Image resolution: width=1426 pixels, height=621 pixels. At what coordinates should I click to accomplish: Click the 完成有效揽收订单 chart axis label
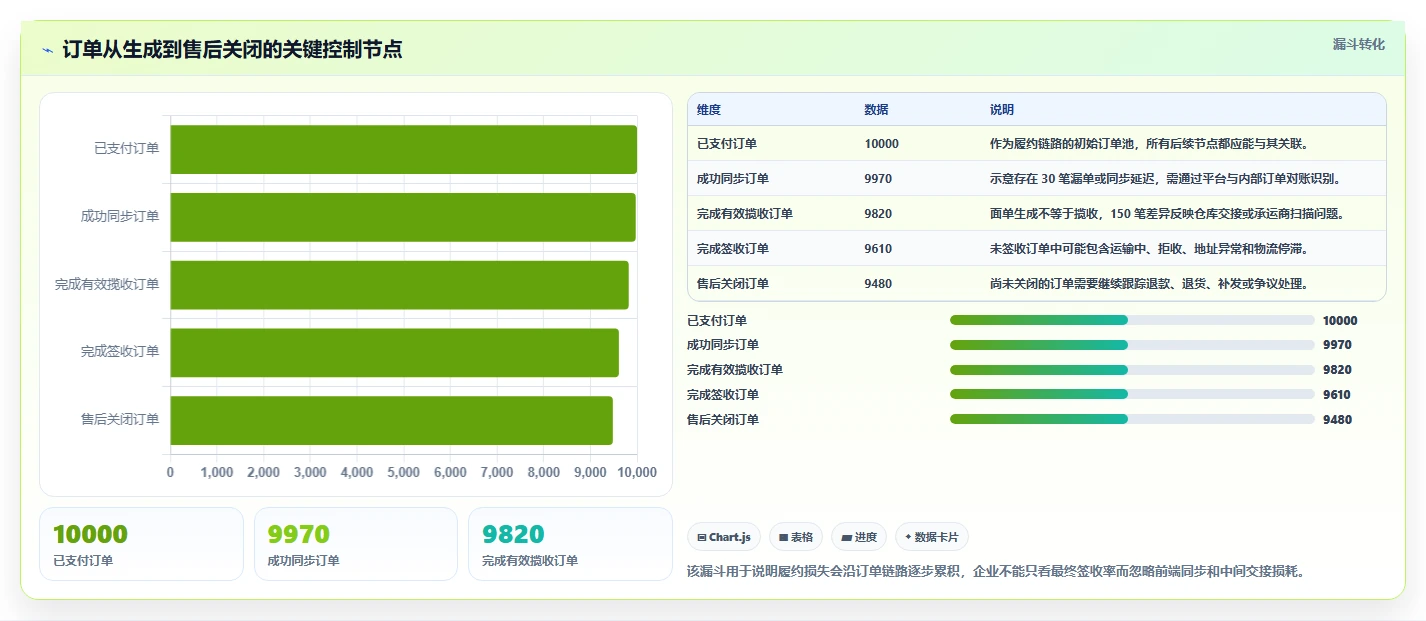click(107, 285)
